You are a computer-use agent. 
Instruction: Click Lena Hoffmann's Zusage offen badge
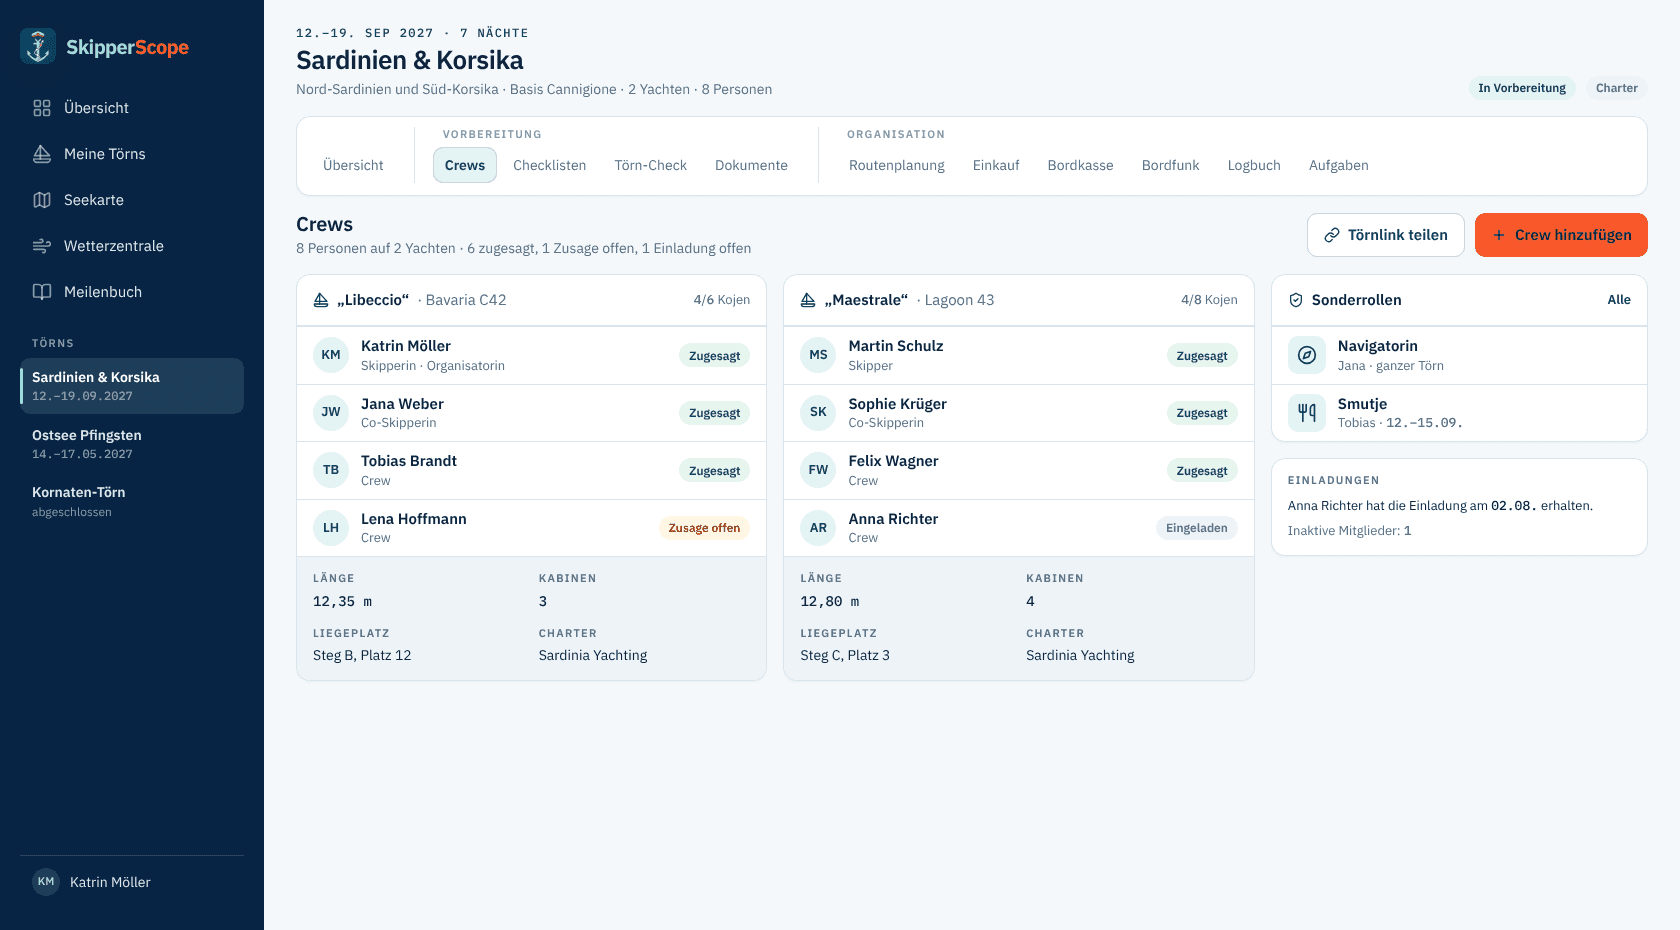click(704, 528)
